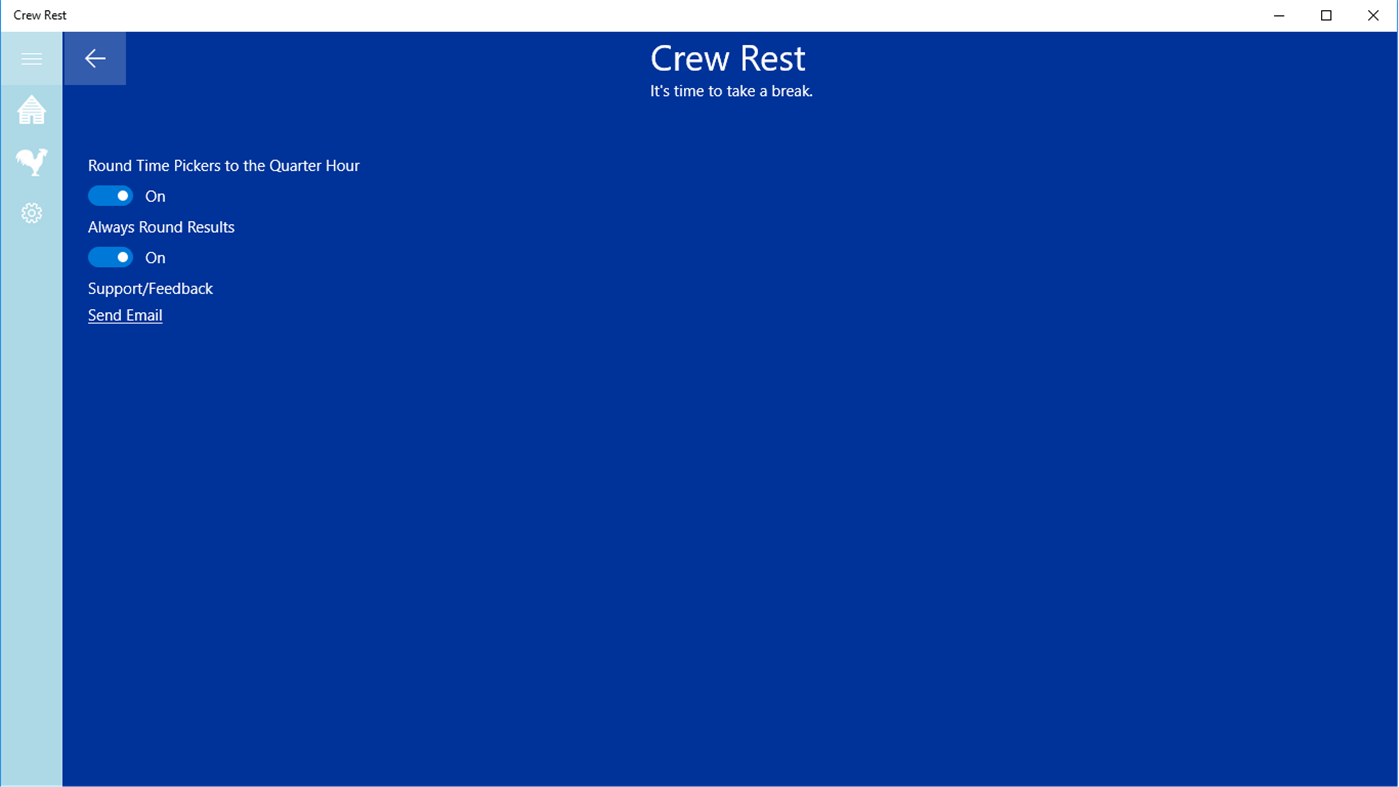Select the Home cabin icon in sidebar

[x=31, y=109]
